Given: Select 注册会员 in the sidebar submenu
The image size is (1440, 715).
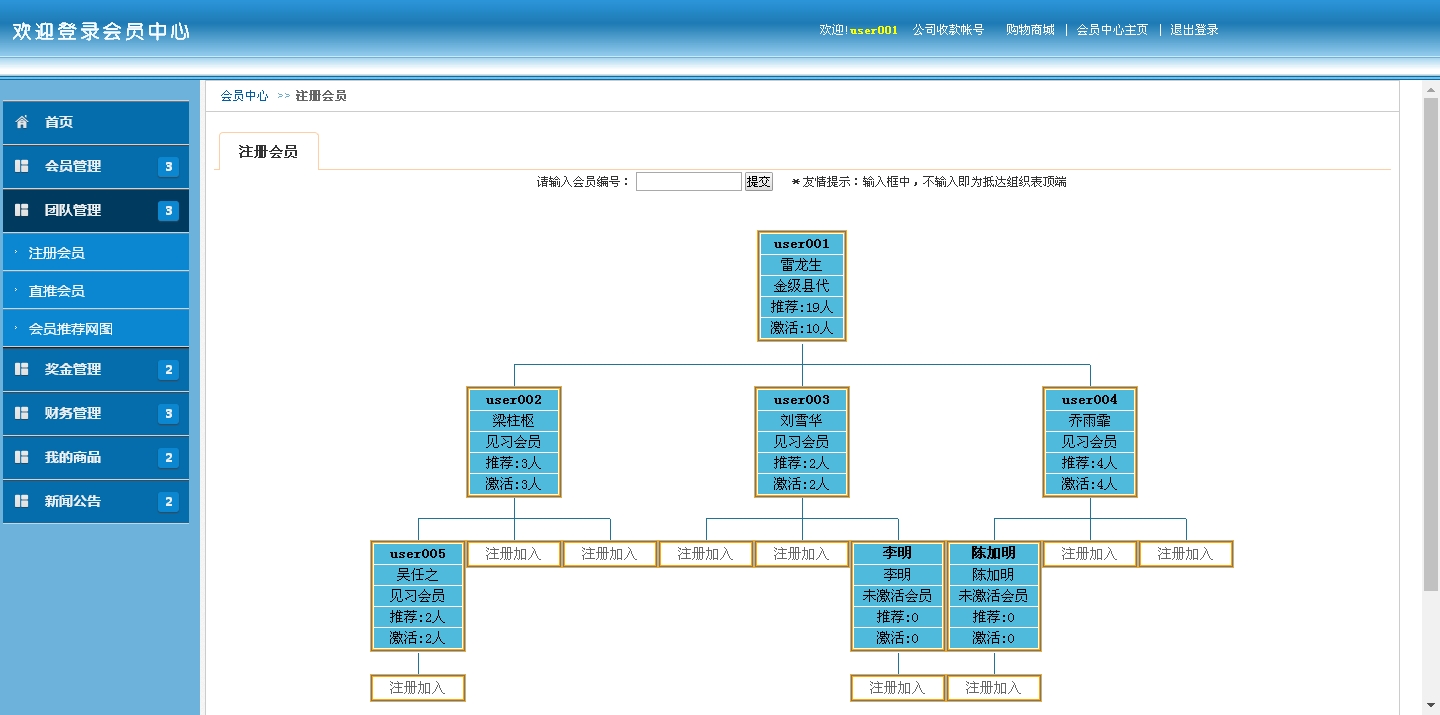Looking at the screenshot, I should pyautogui.click(x=96, y=253).
